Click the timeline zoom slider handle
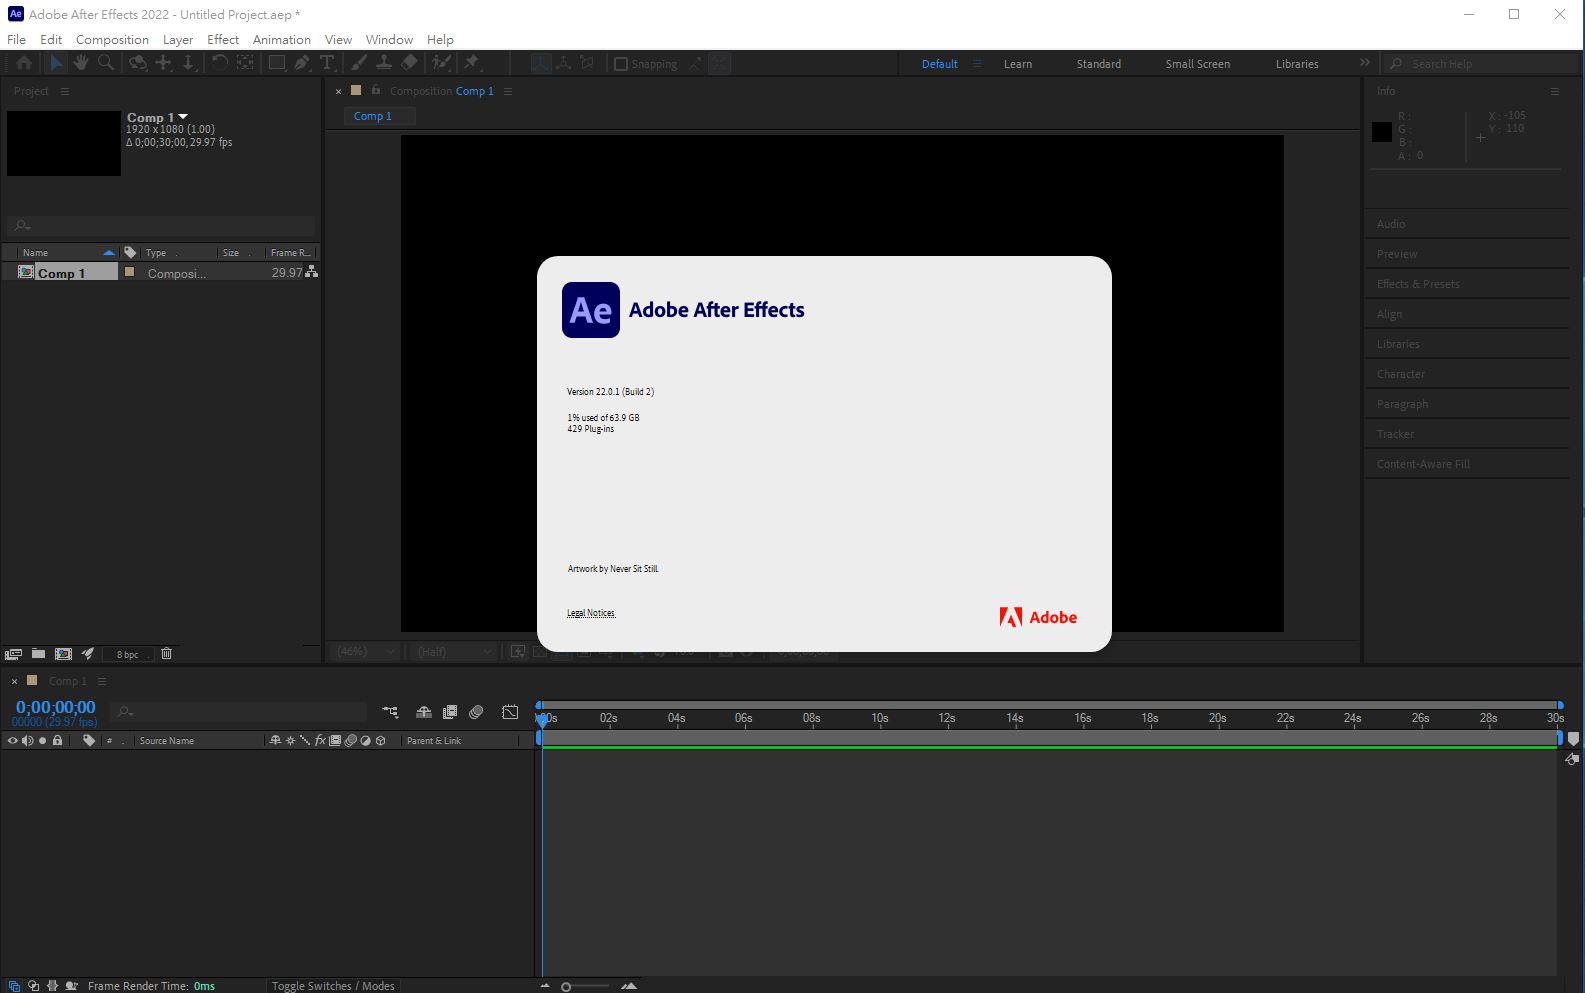The height and width of the screenshot is (993, 1585). pyautogui.click(x=566, y=987)
